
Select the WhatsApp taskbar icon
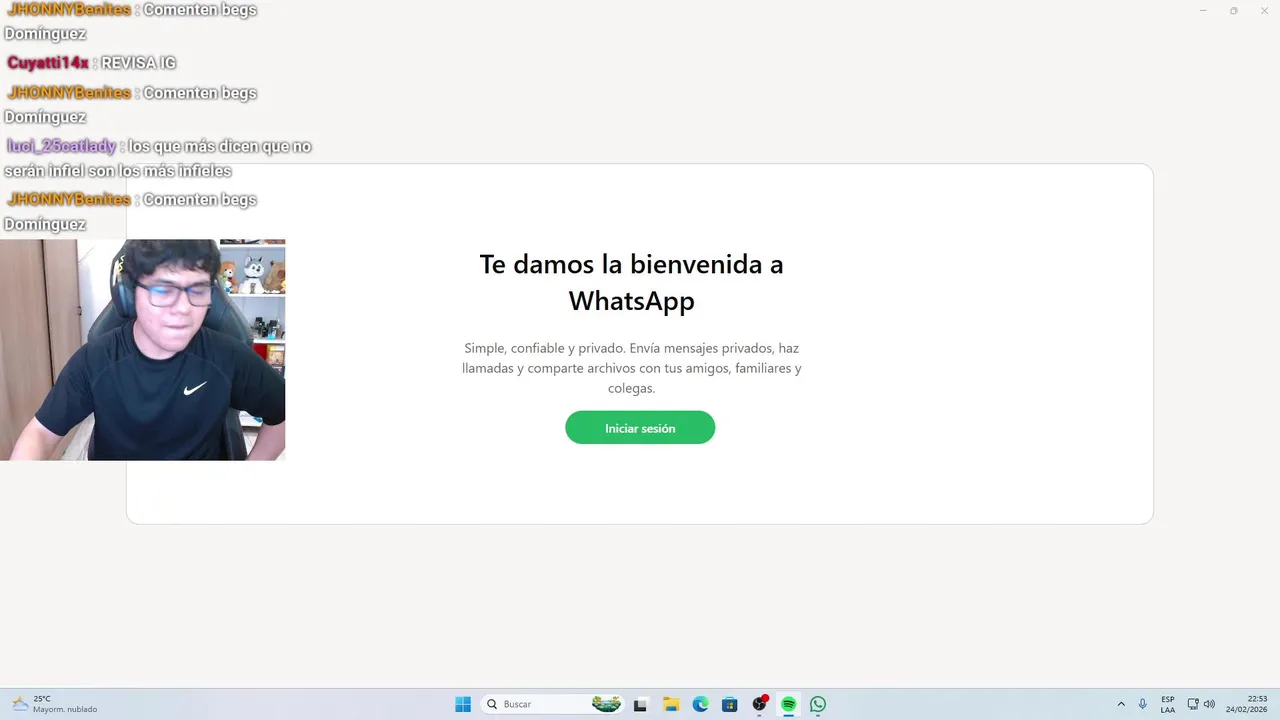(x=818, y=704)
